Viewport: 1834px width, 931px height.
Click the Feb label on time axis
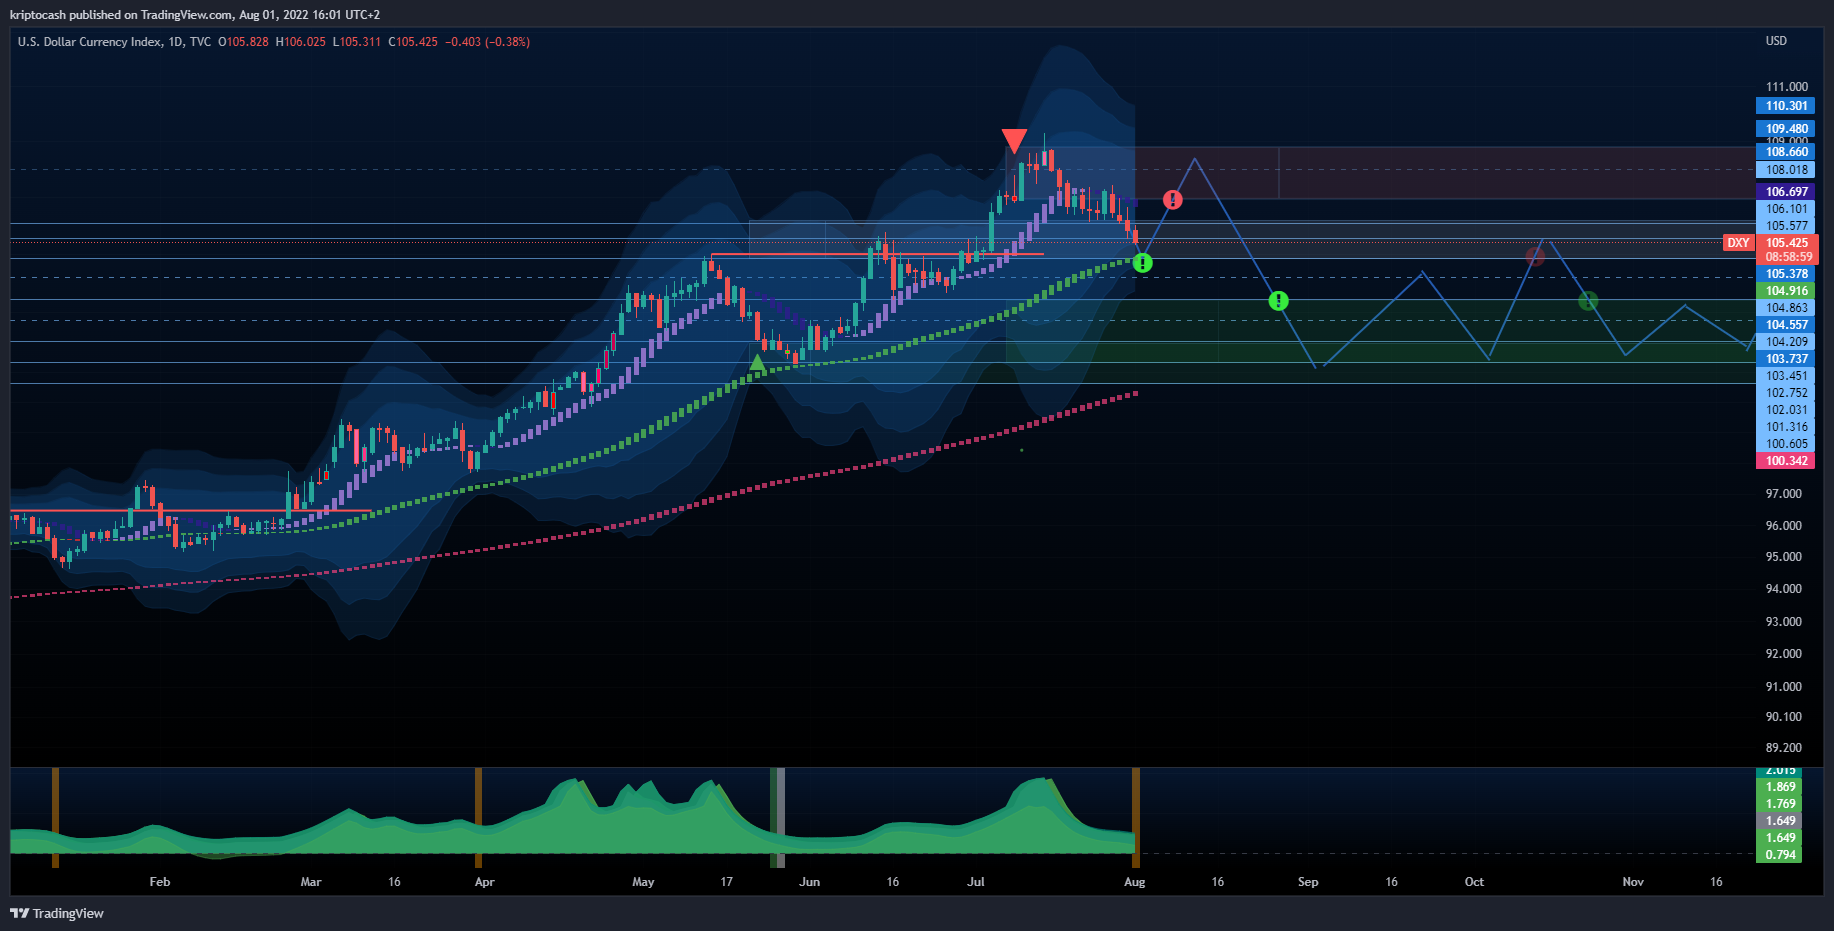point(159,882)
